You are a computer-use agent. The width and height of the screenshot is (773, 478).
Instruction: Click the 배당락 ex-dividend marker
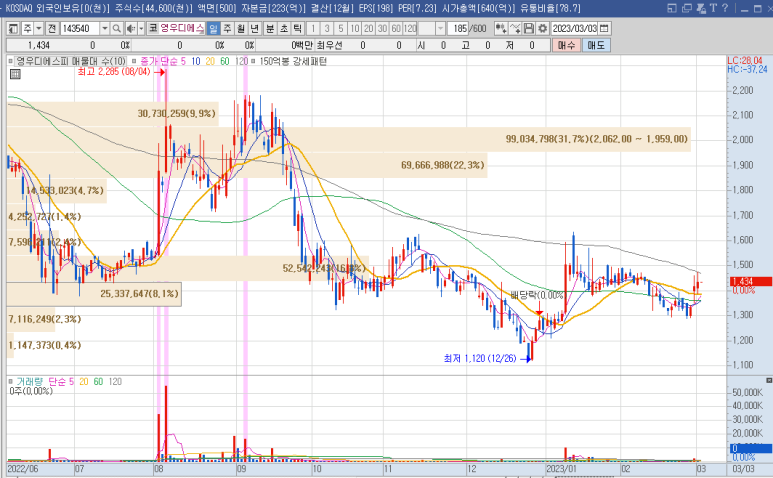click(537, 296)
